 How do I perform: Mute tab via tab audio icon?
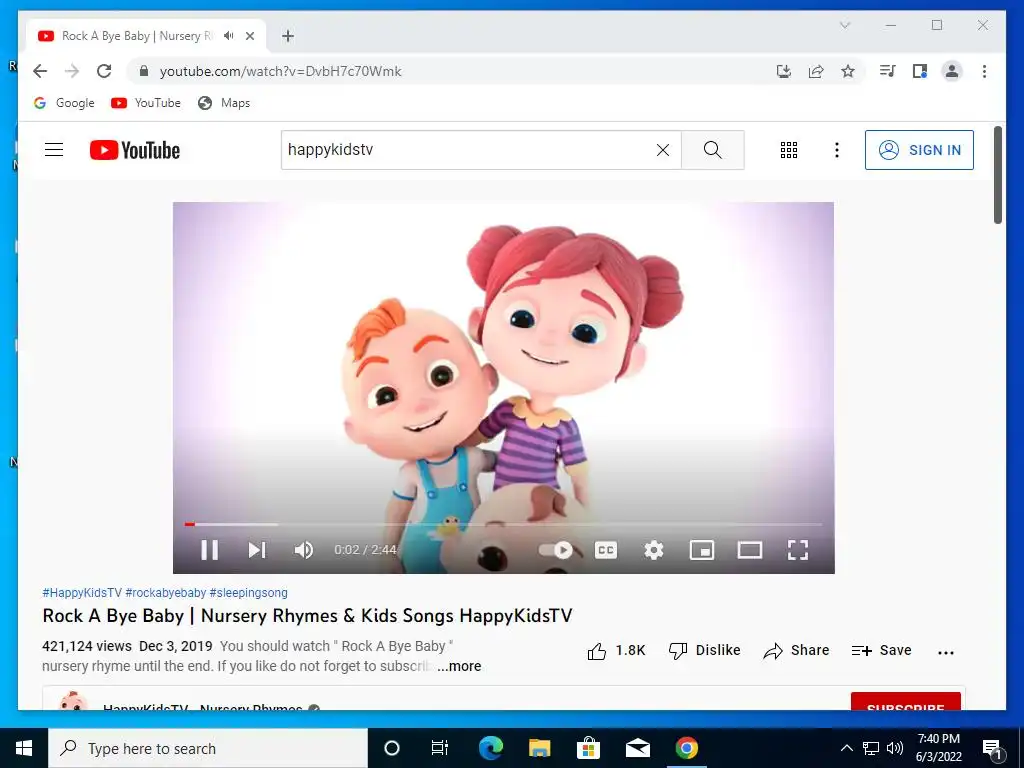[228, 36]
